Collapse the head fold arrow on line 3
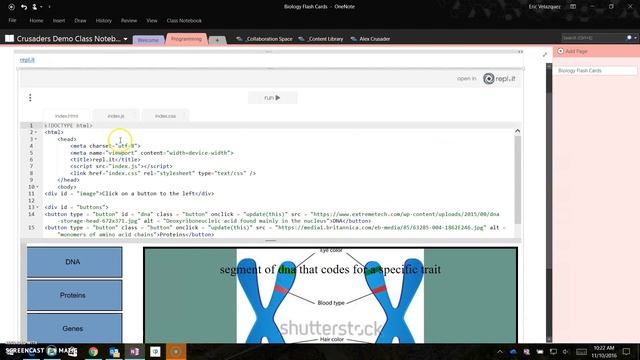This screenshot has height=360, width=640. [36, 139]
